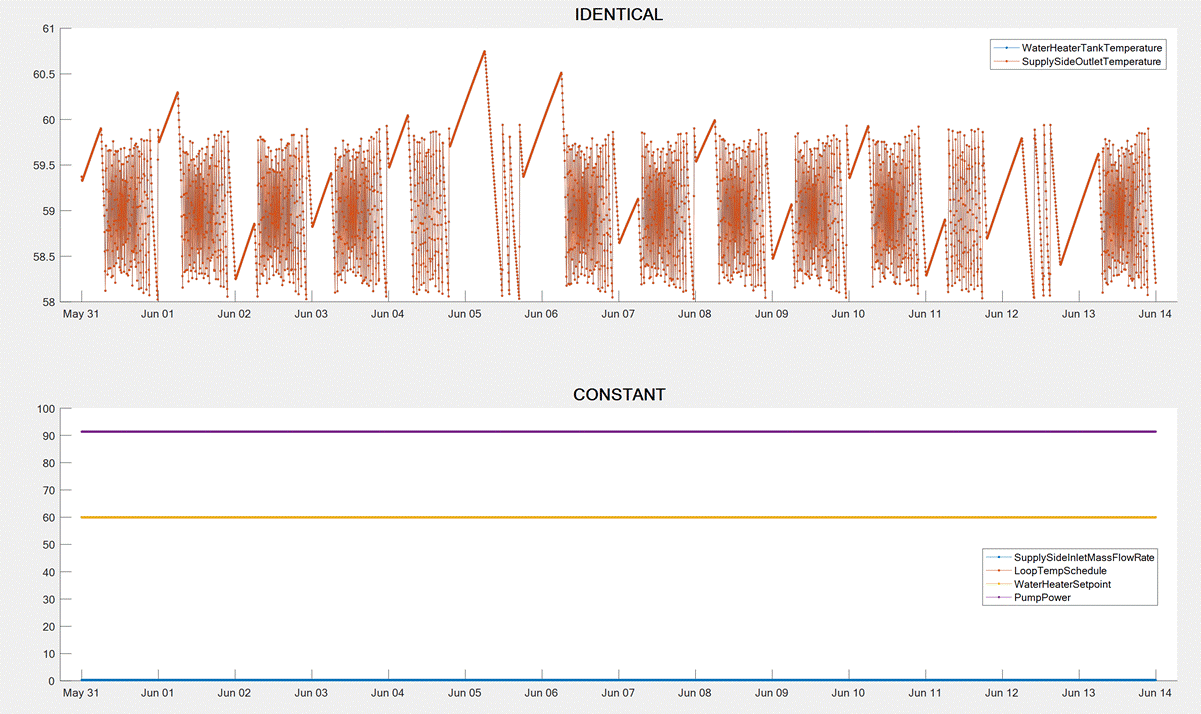Click the 90 y-axis tick label
Viewport: 1201px width, 714px height.
(50, 436)
